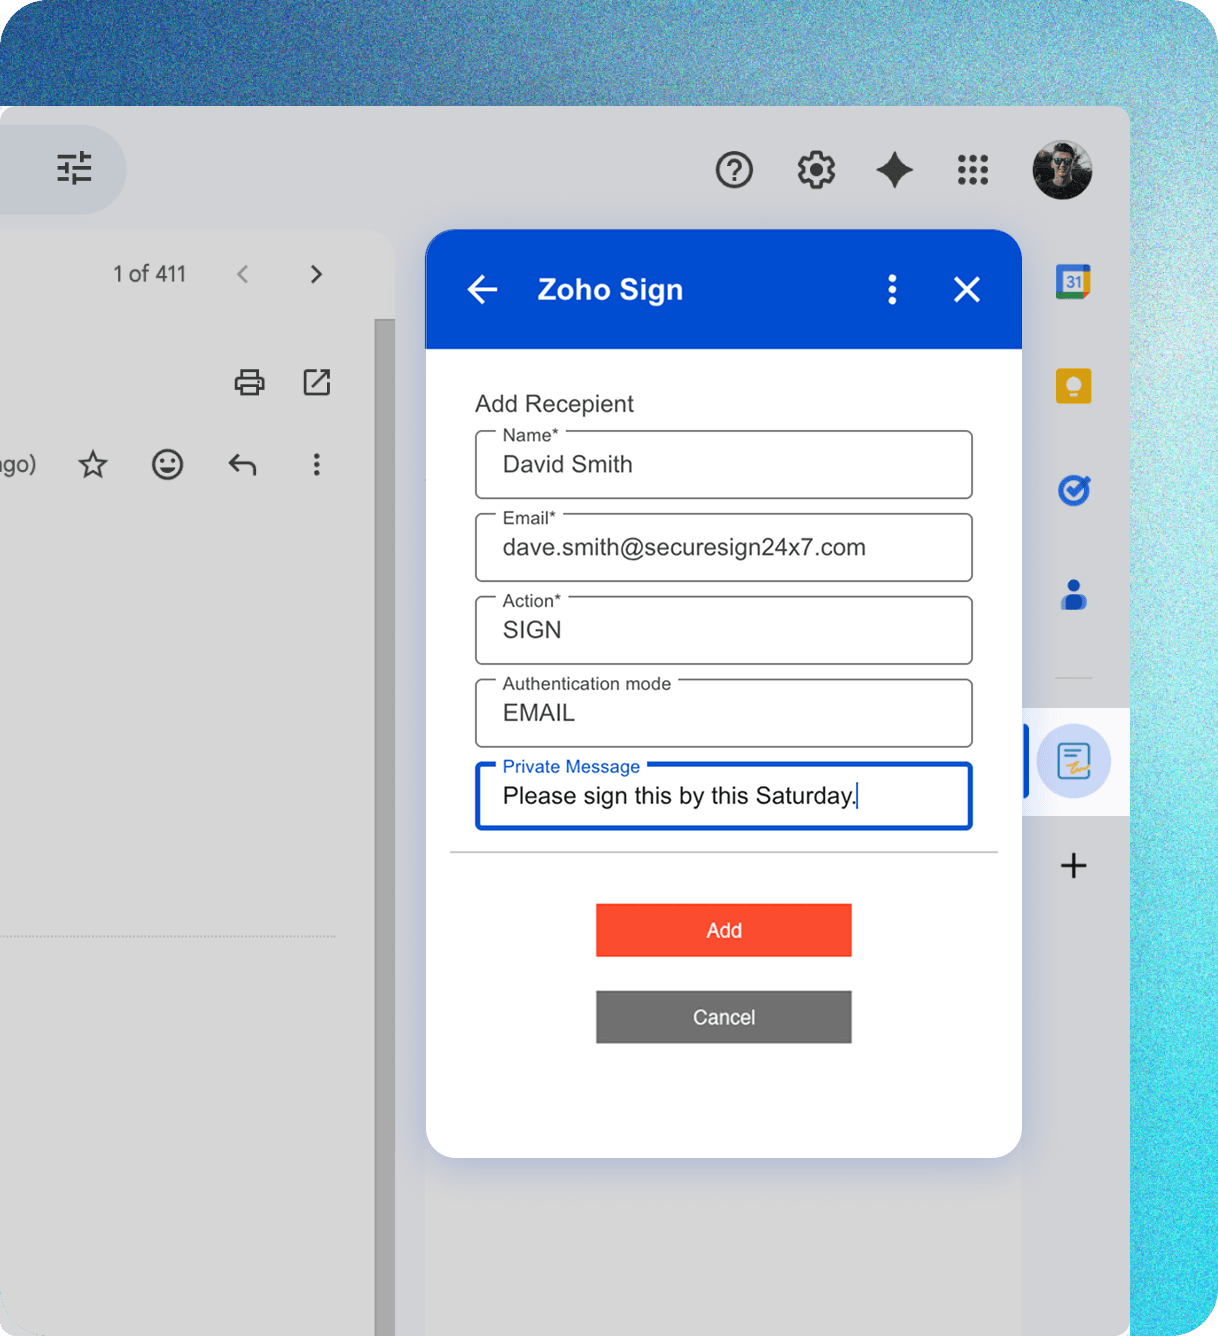Image resolution: width=1218 pixels, height=1336 pixels.
Task: Get more add-ons with plus icon
Action: [x=1073, y=865]
